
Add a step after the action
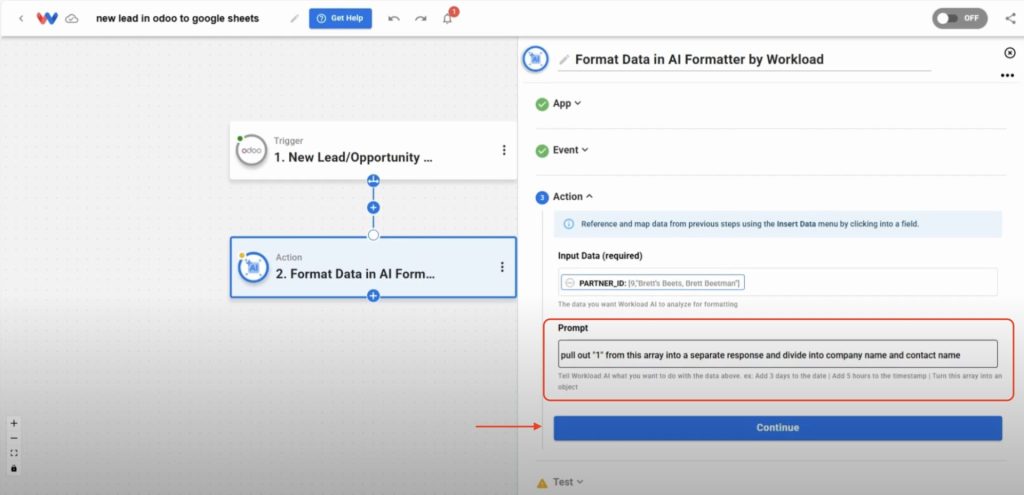373,296
